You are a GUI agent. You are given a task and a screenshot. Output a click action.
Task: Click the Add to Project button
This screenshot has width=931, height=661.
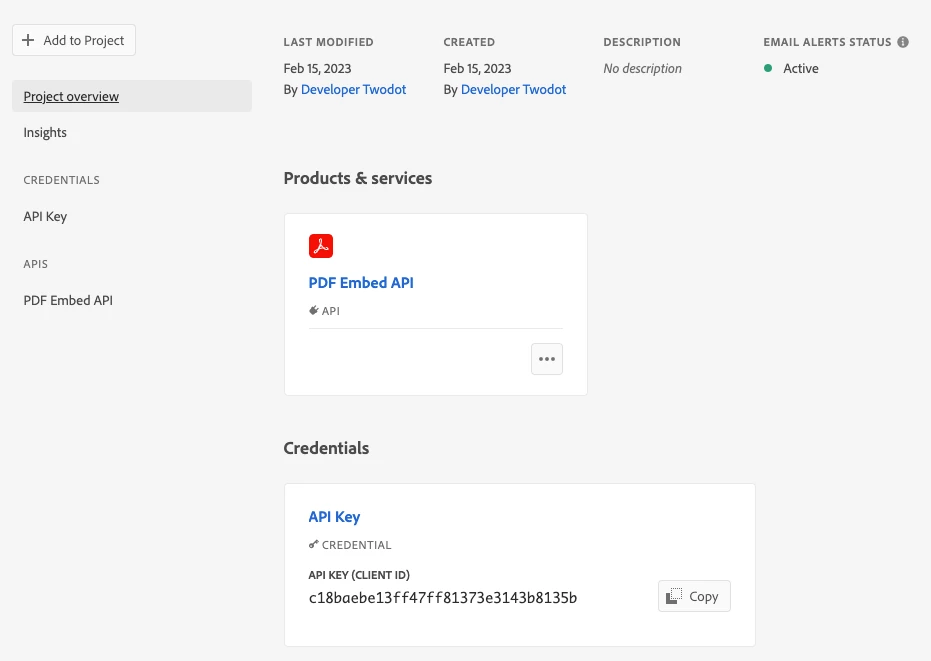(74, 40)
